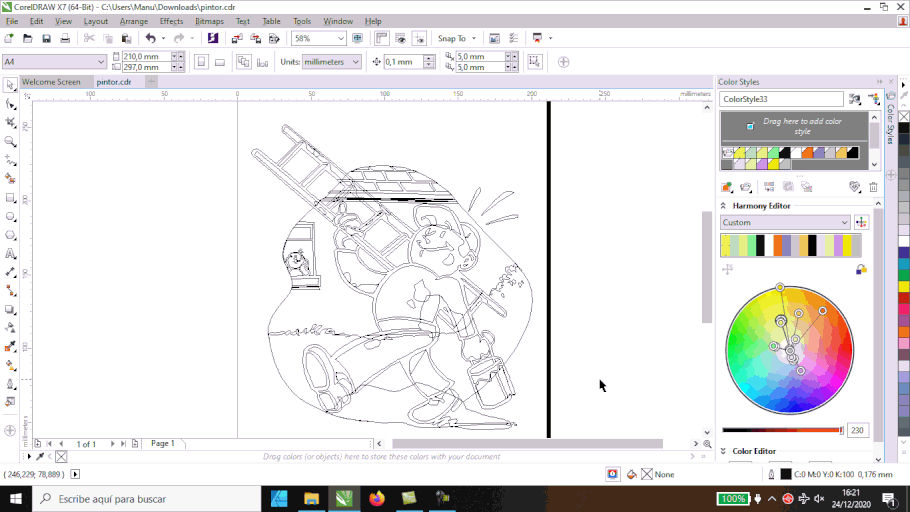Open the zoom level dropdown showing 58%

[340, 39]
